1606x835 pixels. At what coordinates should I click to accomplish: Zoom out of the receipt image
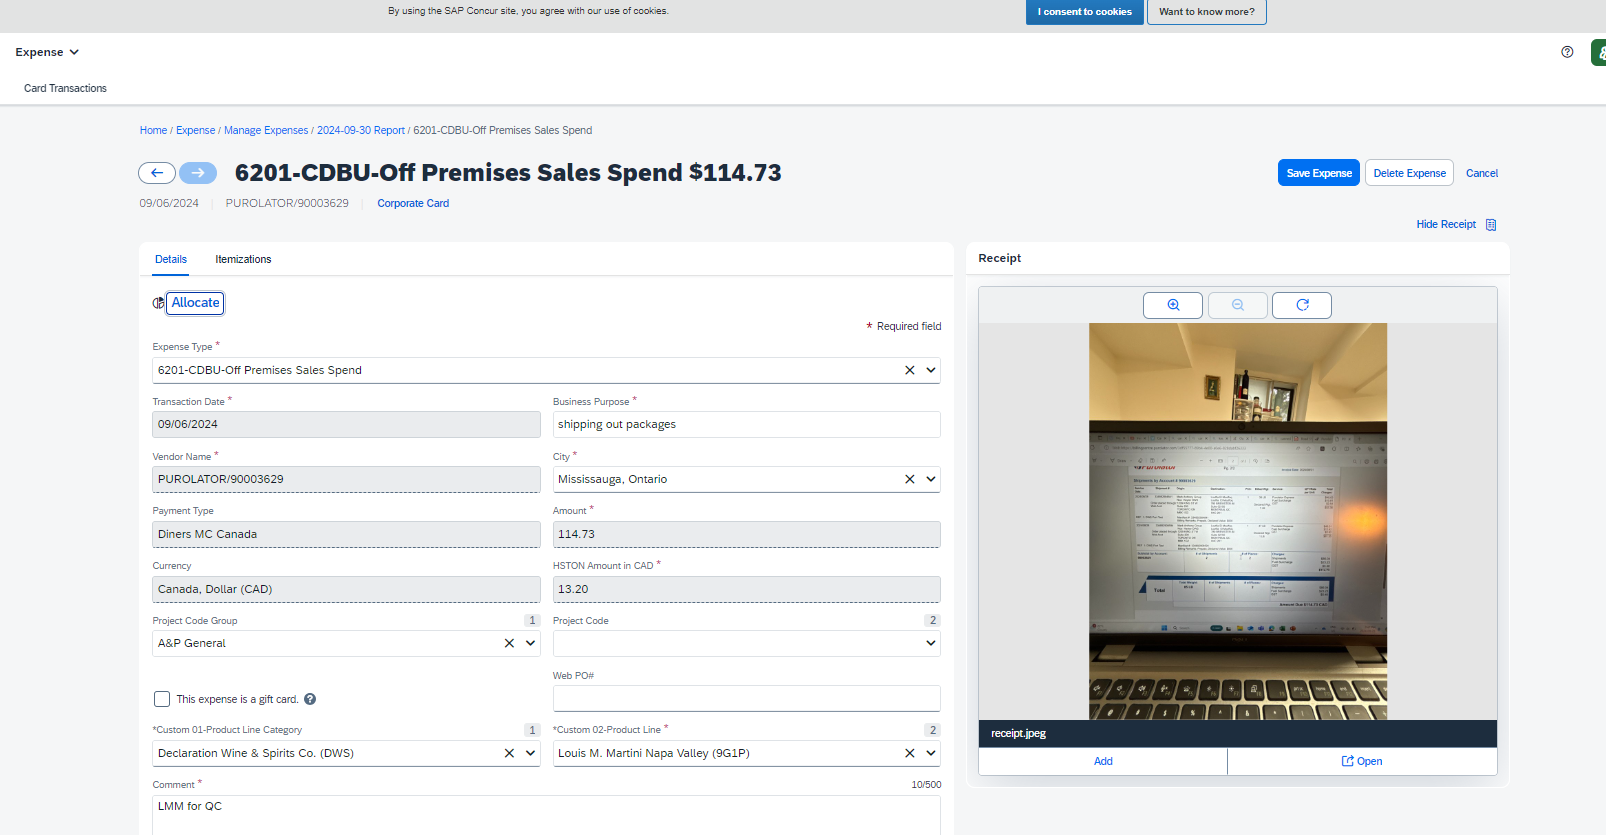click(1237, 305)
